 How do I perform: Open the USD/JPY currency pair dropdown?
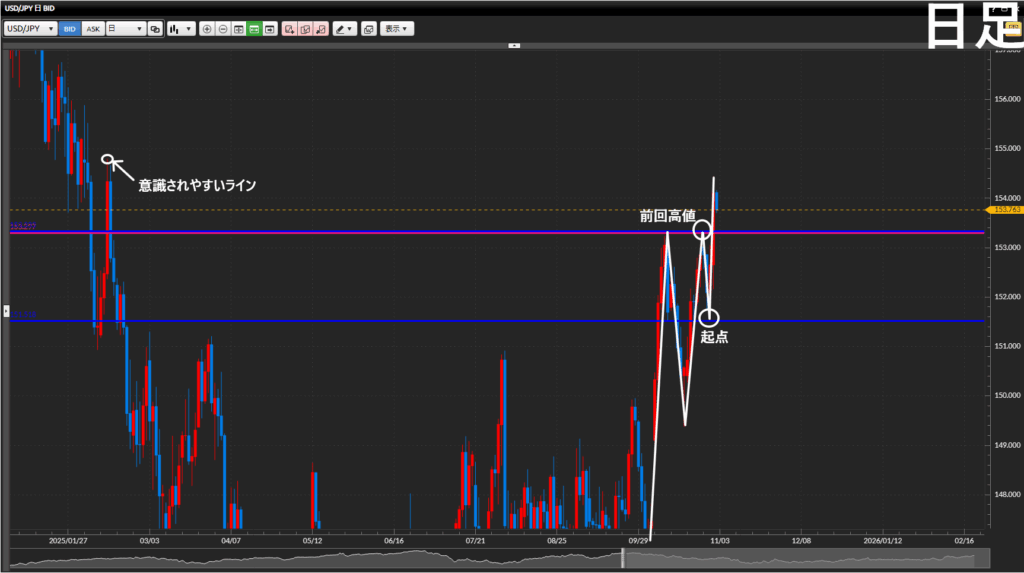click(x=30, y=29)
